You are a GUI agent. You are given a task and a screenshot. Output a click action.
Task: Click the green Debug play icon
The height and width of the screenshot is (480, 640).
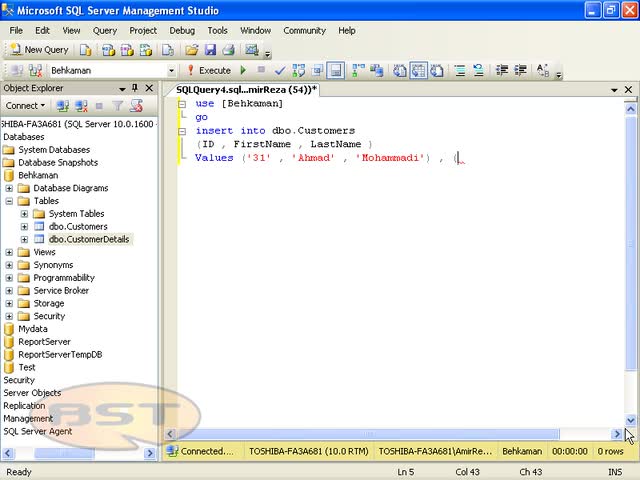pos(244,71)
